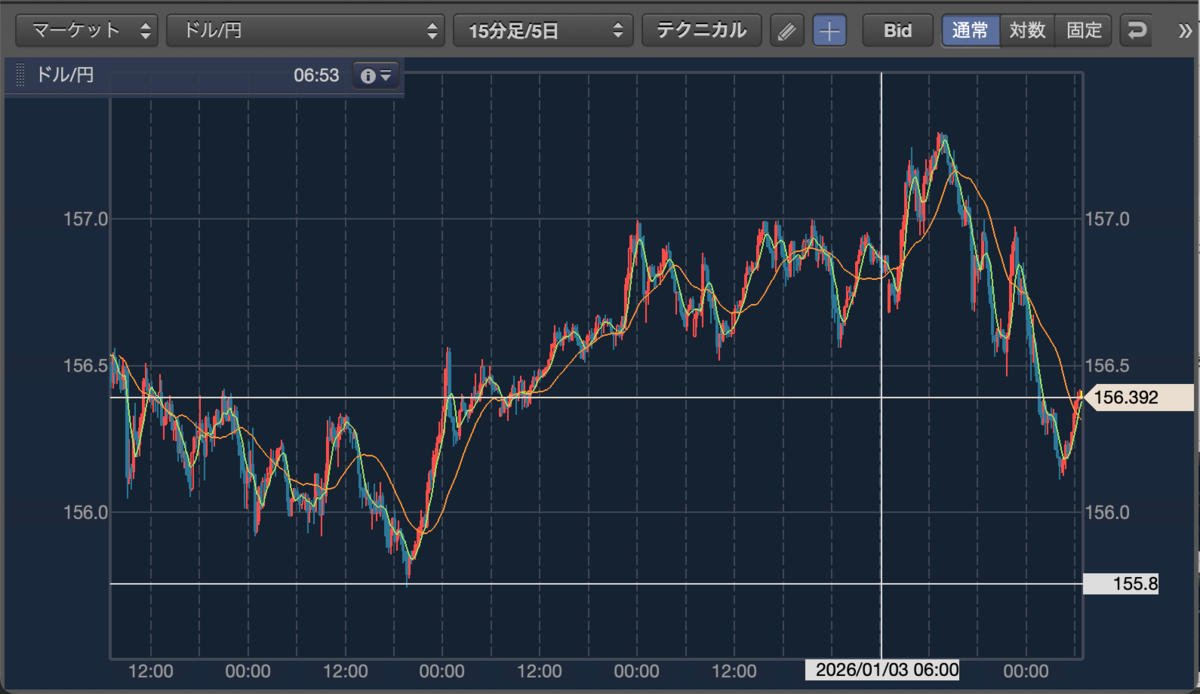
Task: Click the undo arrow icon
Action: pyautogui.click(x=1135, y=30)
